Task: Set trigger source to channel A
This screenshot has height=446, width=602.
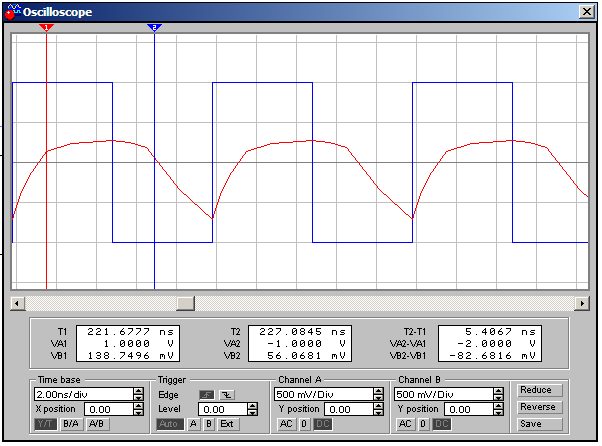Action: tap(193, 424)
